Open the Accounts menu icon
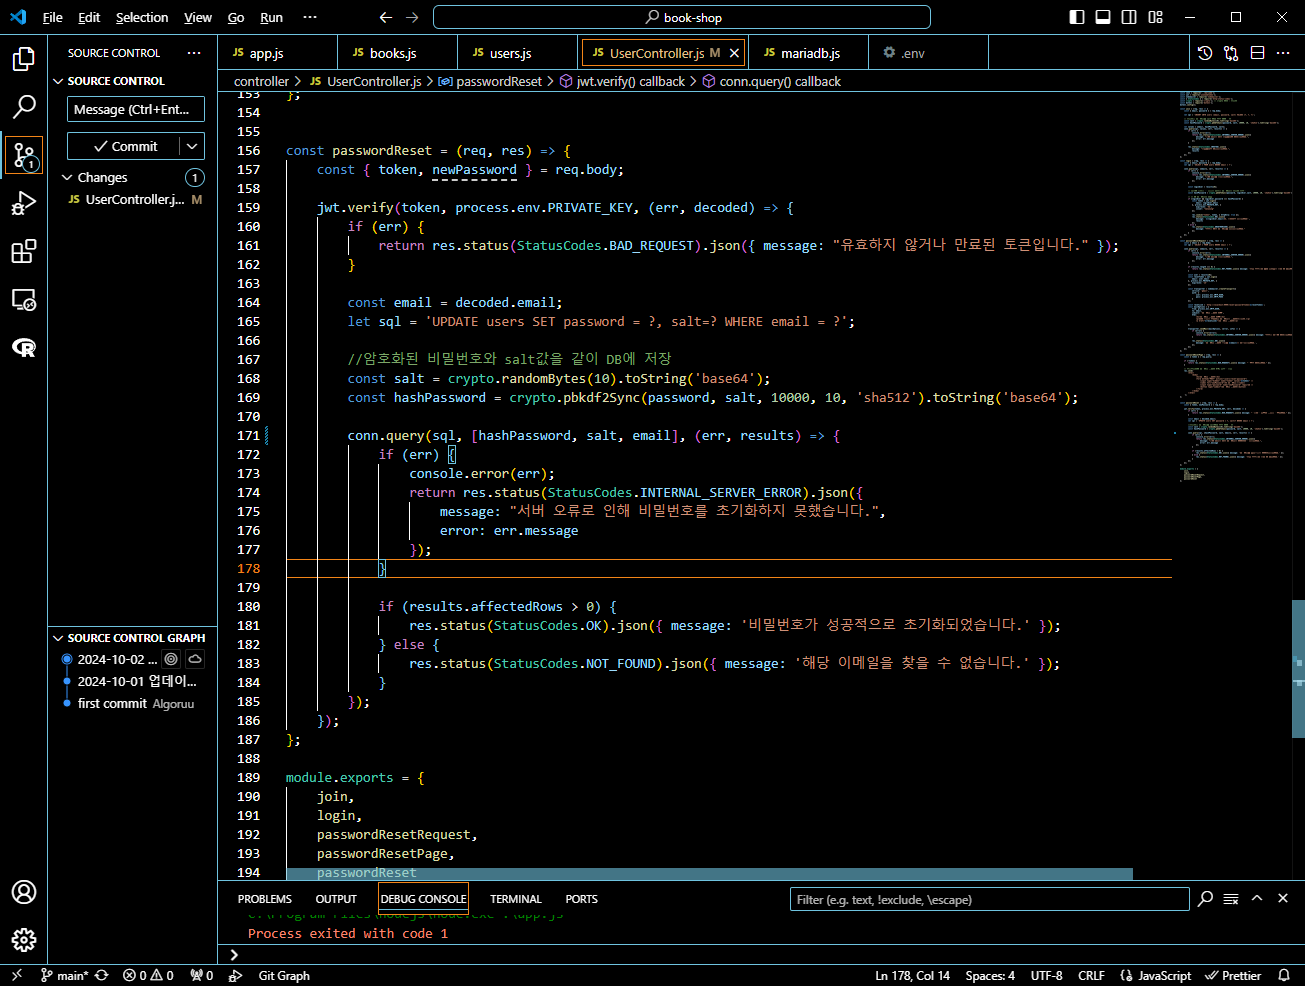 coord(24,892)
